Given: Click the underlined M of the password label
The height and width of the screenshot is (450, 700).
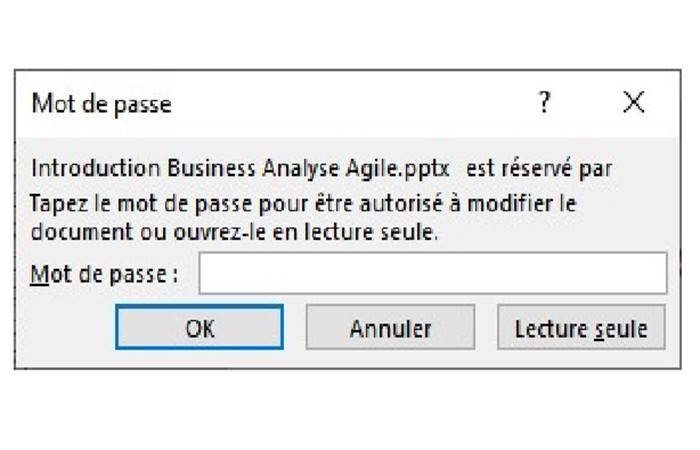Looking at the screenshot, I should click(39, 274).
